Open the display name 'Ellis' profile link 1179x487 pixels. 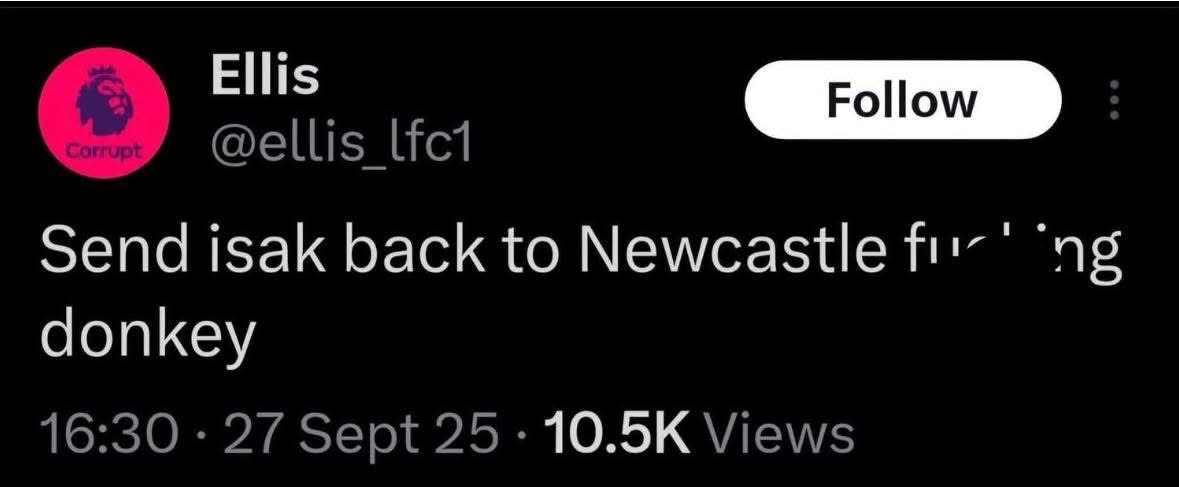click(264, 77)
